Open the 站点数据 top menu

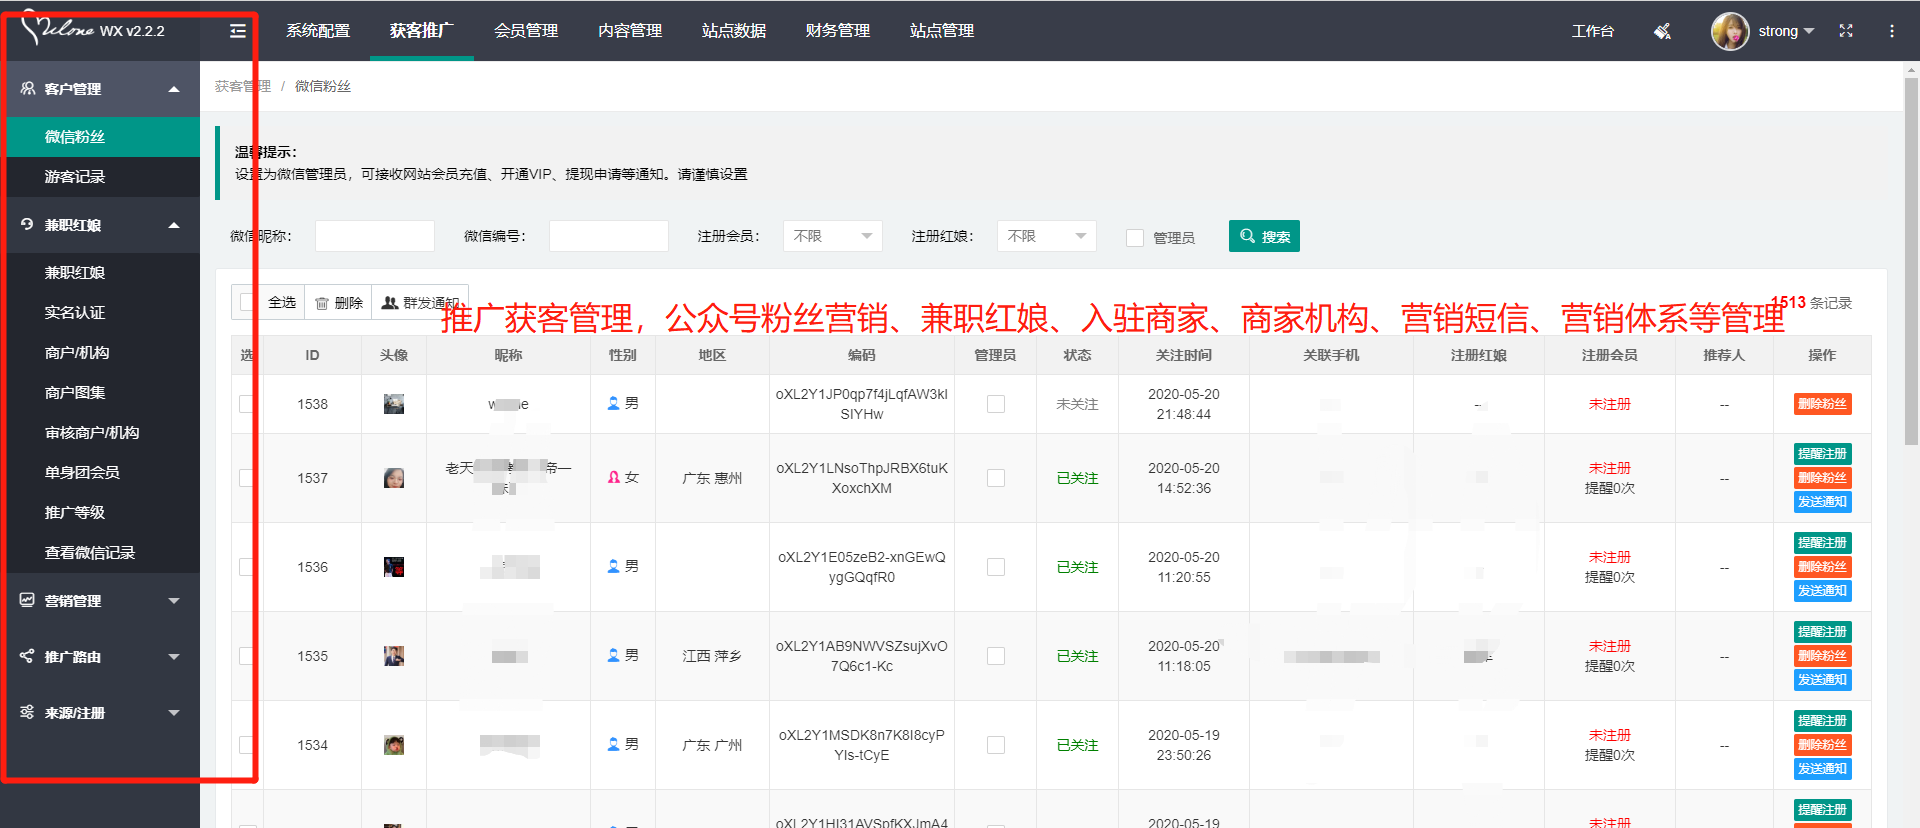[x=734, y=31]
